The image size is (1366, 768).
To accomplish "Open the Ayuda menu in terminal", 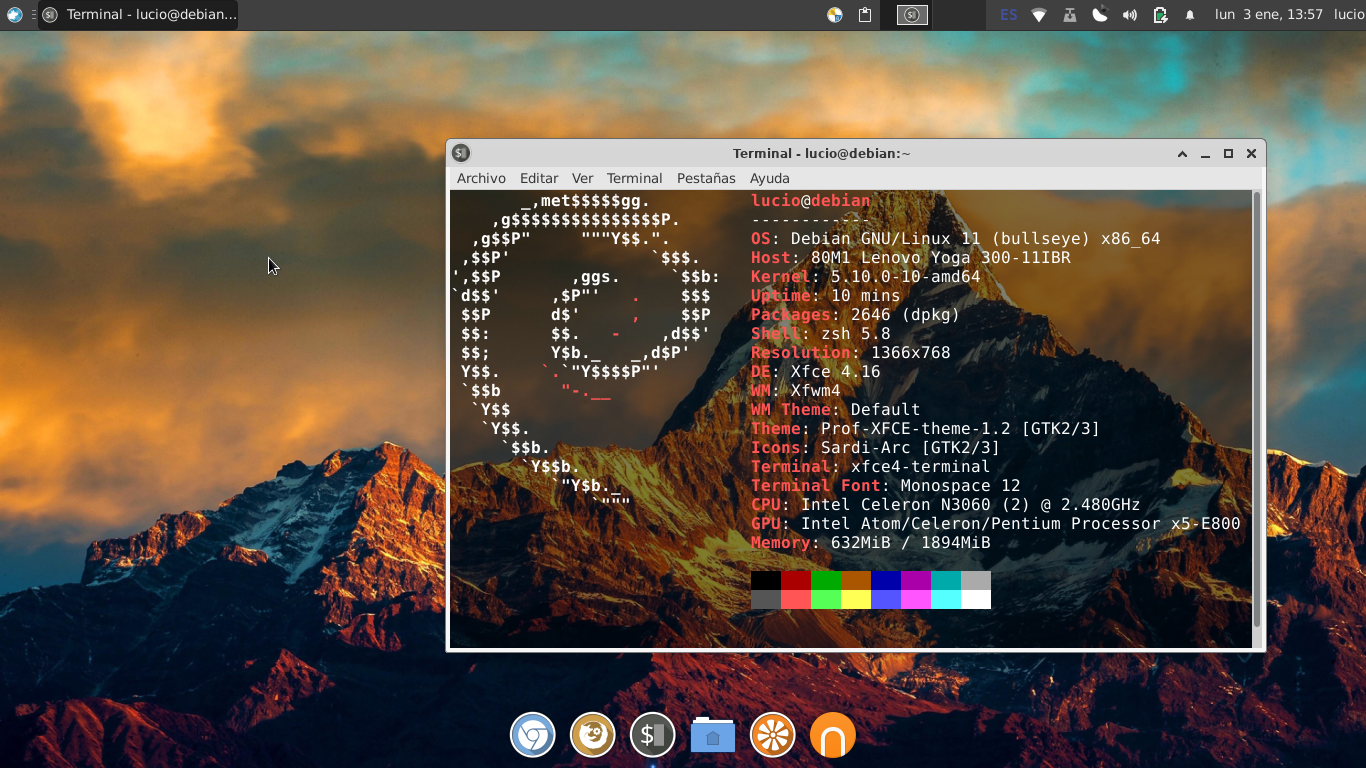I will [x=769, y=178].
